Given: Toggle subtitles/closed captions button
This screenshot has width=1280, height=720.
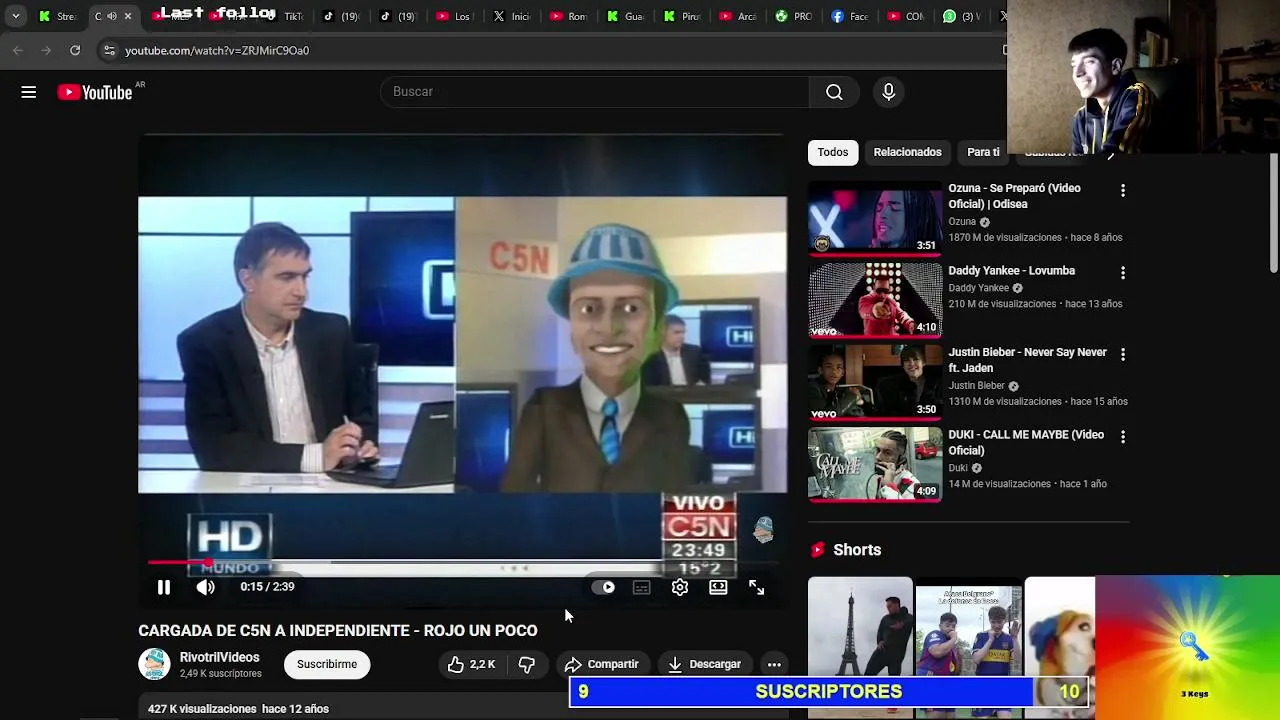Looking at the screenshot, I should coord(642,587).
